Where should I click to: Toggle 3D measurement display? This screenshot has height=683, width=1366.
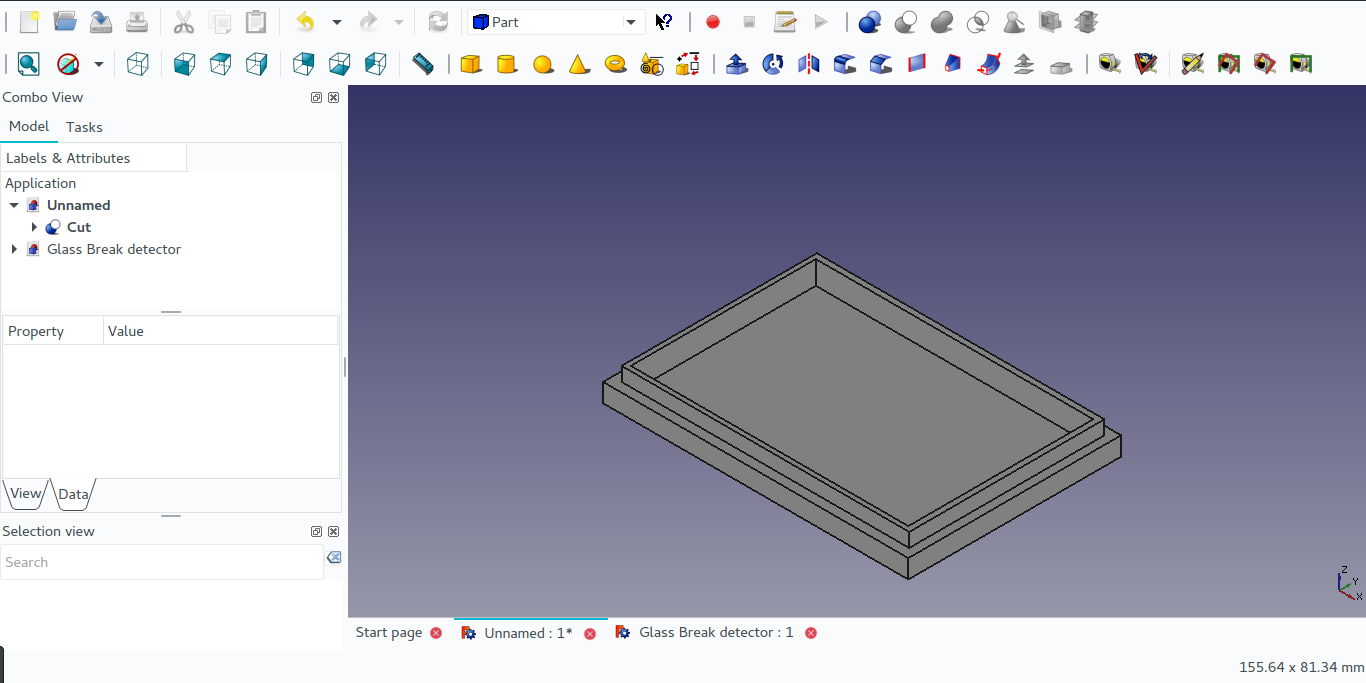(1265, 64)
